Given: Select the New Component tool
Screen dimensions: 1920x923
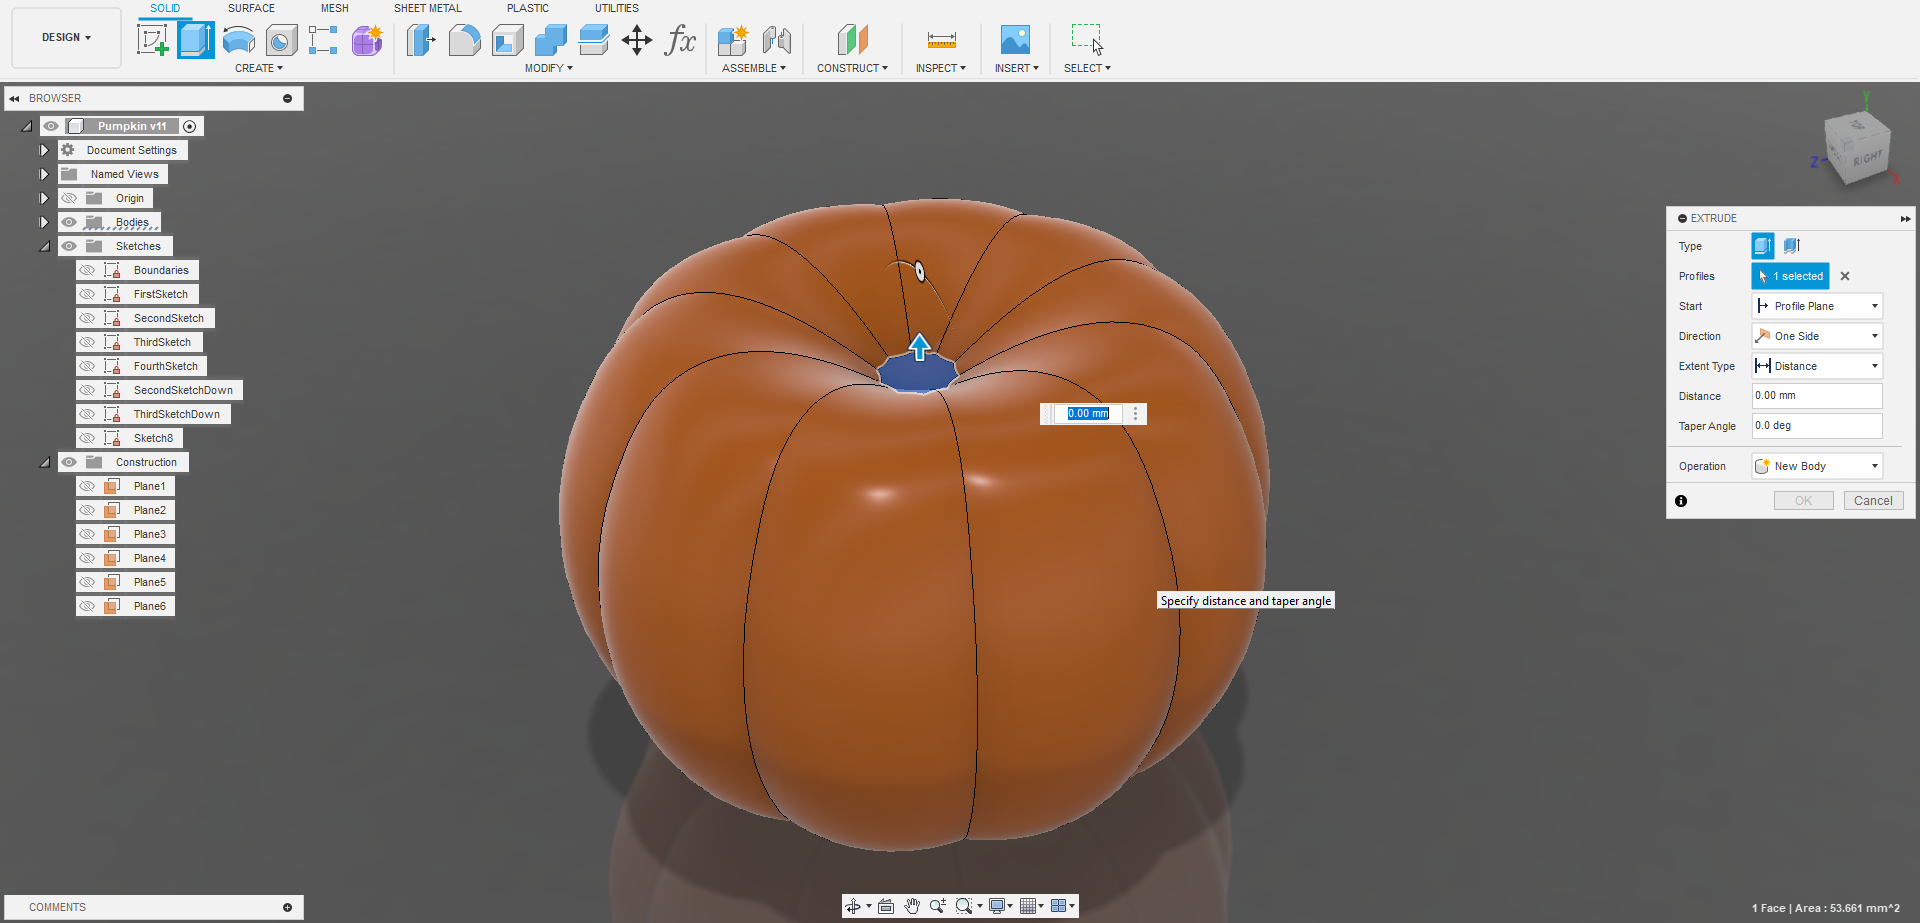Looking at the screenshot, I should (x=733, y=40).
